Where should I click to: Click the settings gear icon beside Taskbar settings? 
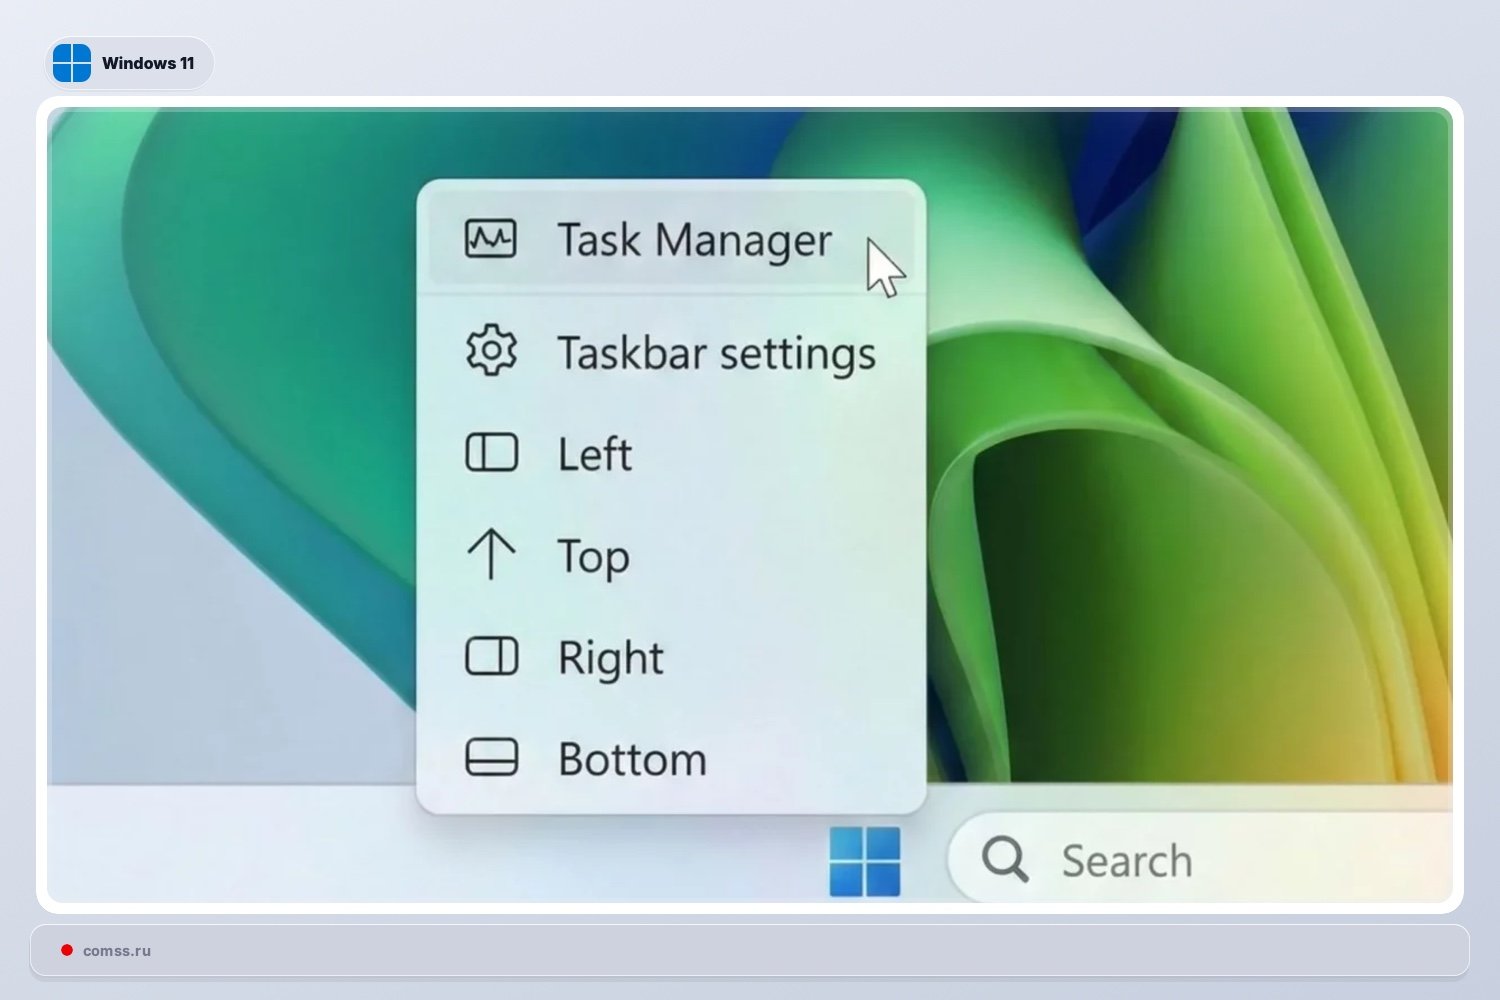(492, 350)
